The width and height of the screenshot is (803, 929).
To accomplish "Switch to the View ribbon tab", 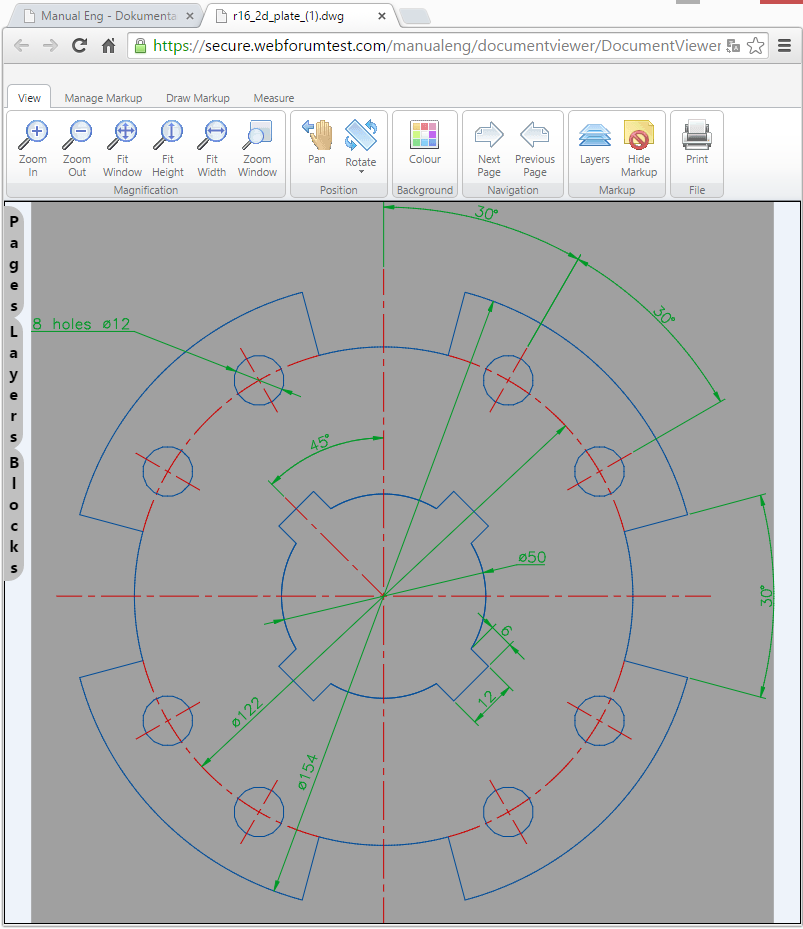I will pos(29,98).
